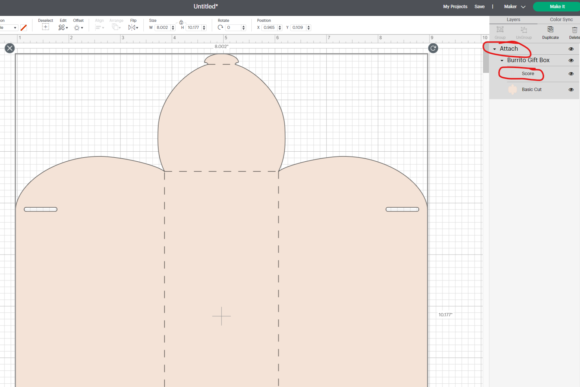Click the Basic Cut layer color thumbnail

coord(512,89)
